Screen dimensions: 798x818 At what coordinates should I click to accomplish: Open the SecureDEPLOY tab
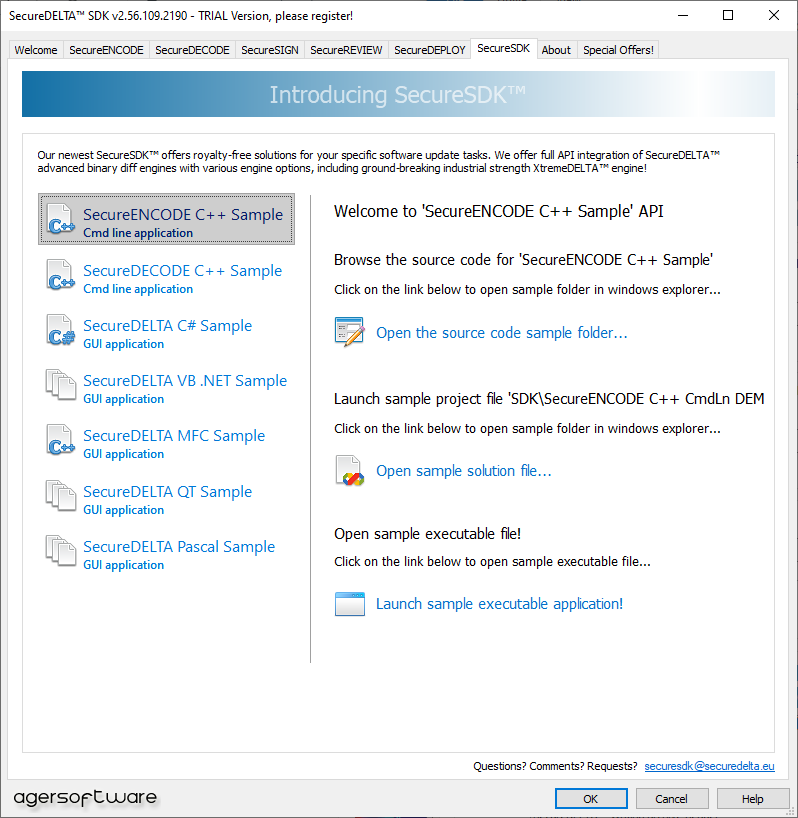coord(429,50)
